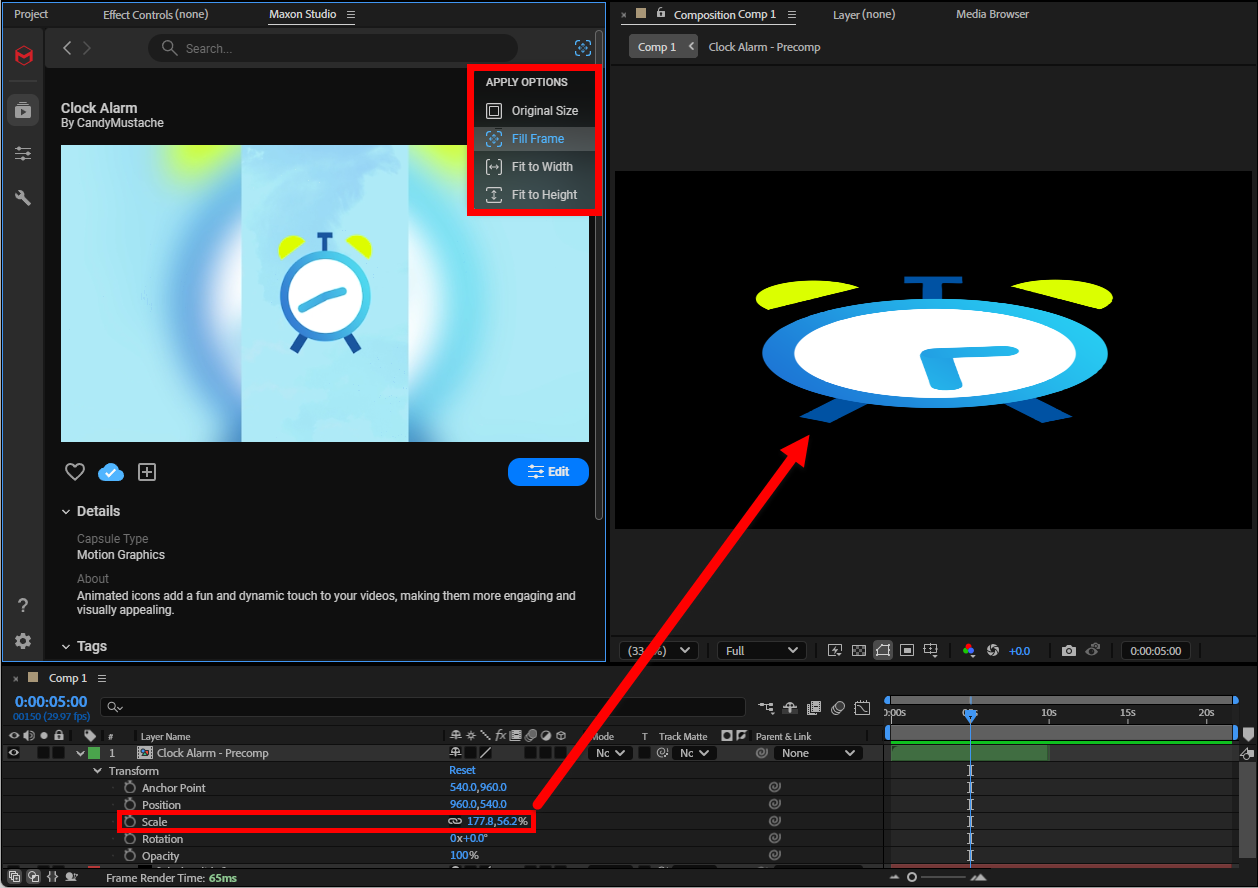Open Maxon Studio gear settings icon
The height and width of the screenshot is (888, 1258).
click(23, 641)
